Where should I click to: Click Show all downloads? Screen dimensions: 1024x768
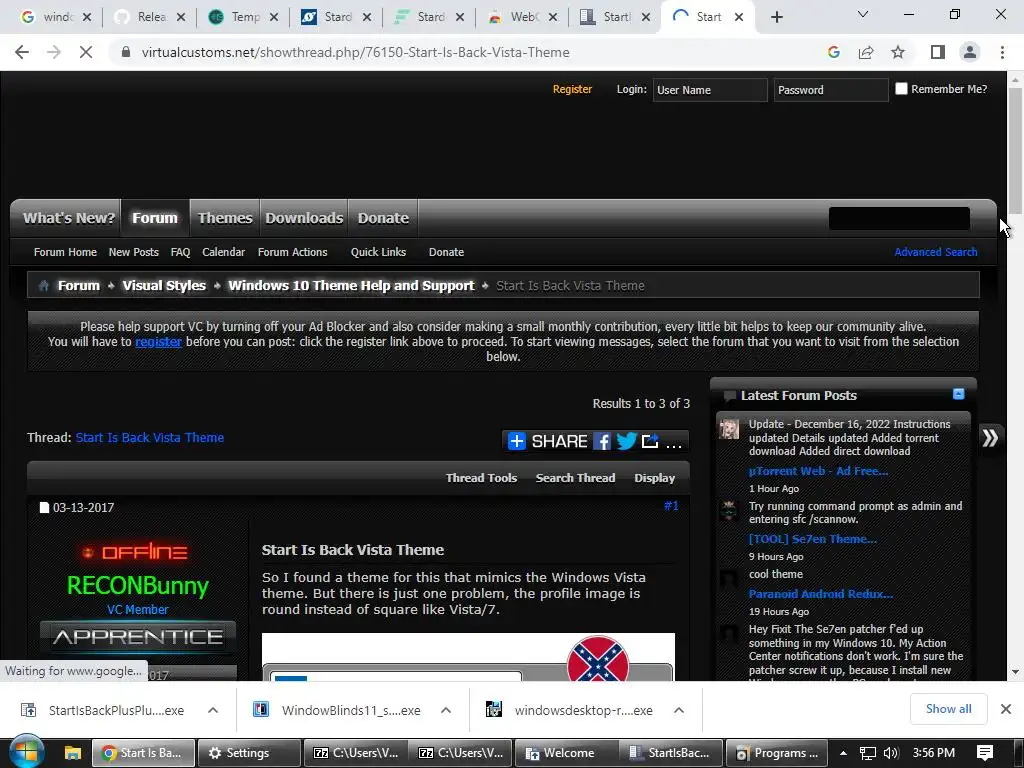(x=948, y=709)
